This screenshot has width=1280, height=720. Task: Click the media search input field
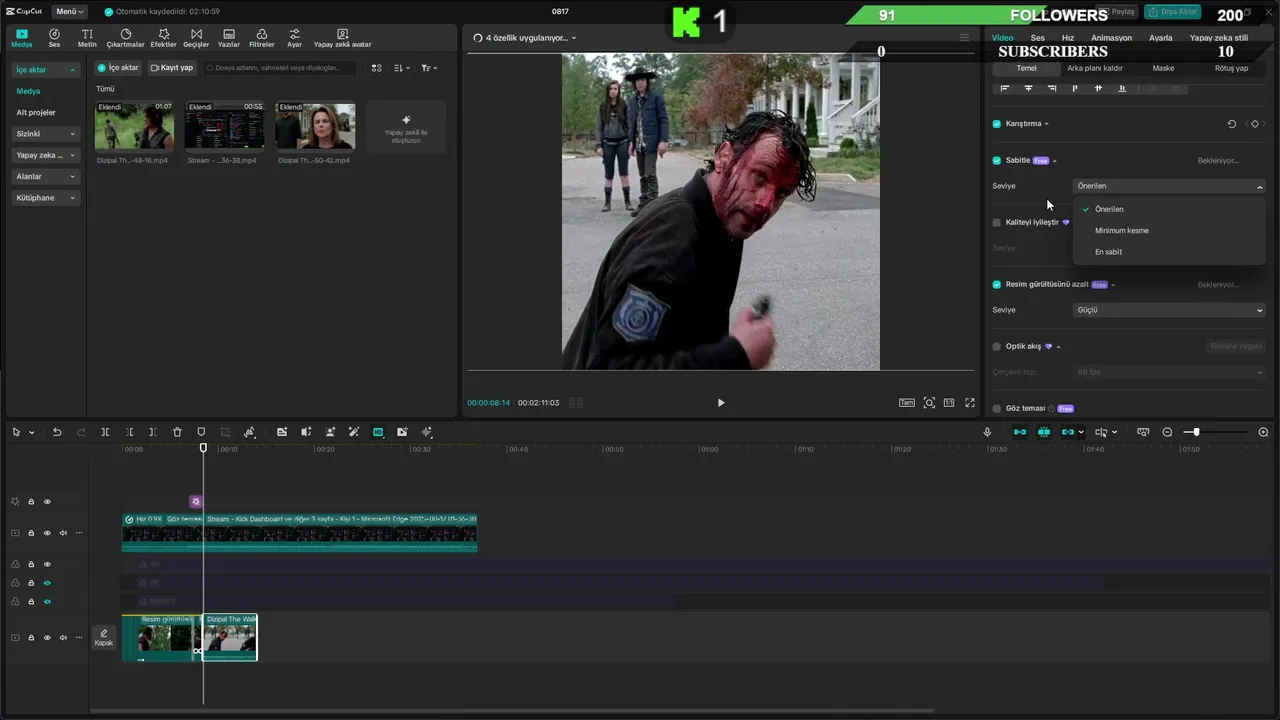279,68
